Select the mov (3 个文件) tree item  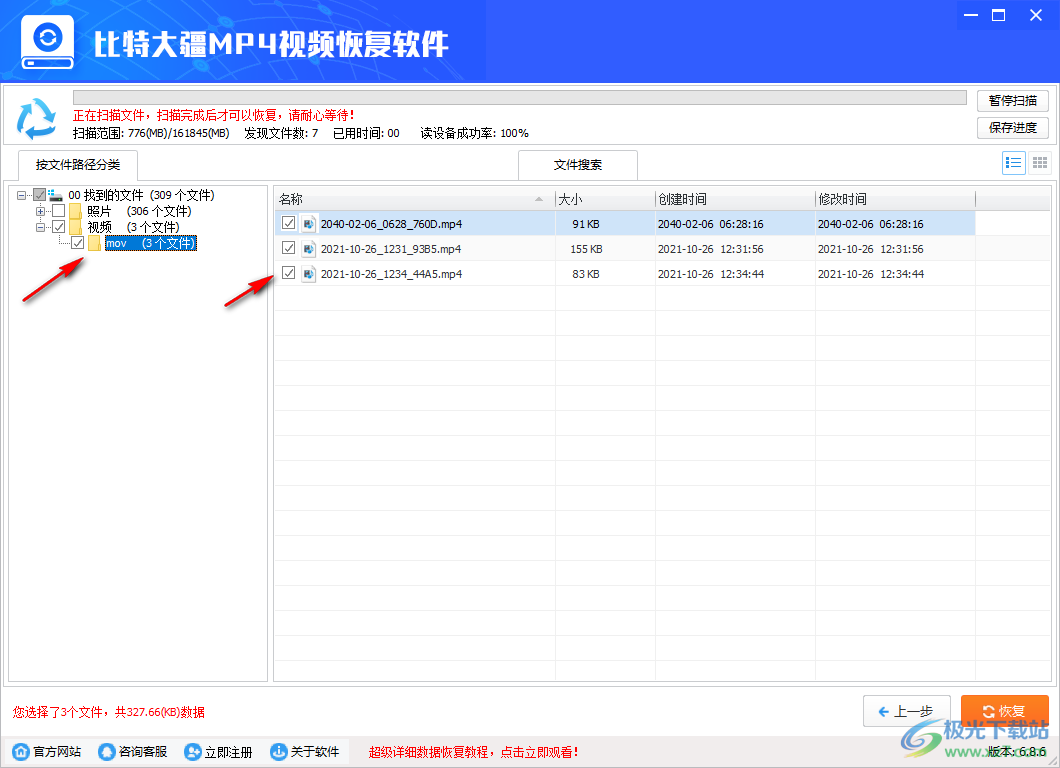(151, 243)
